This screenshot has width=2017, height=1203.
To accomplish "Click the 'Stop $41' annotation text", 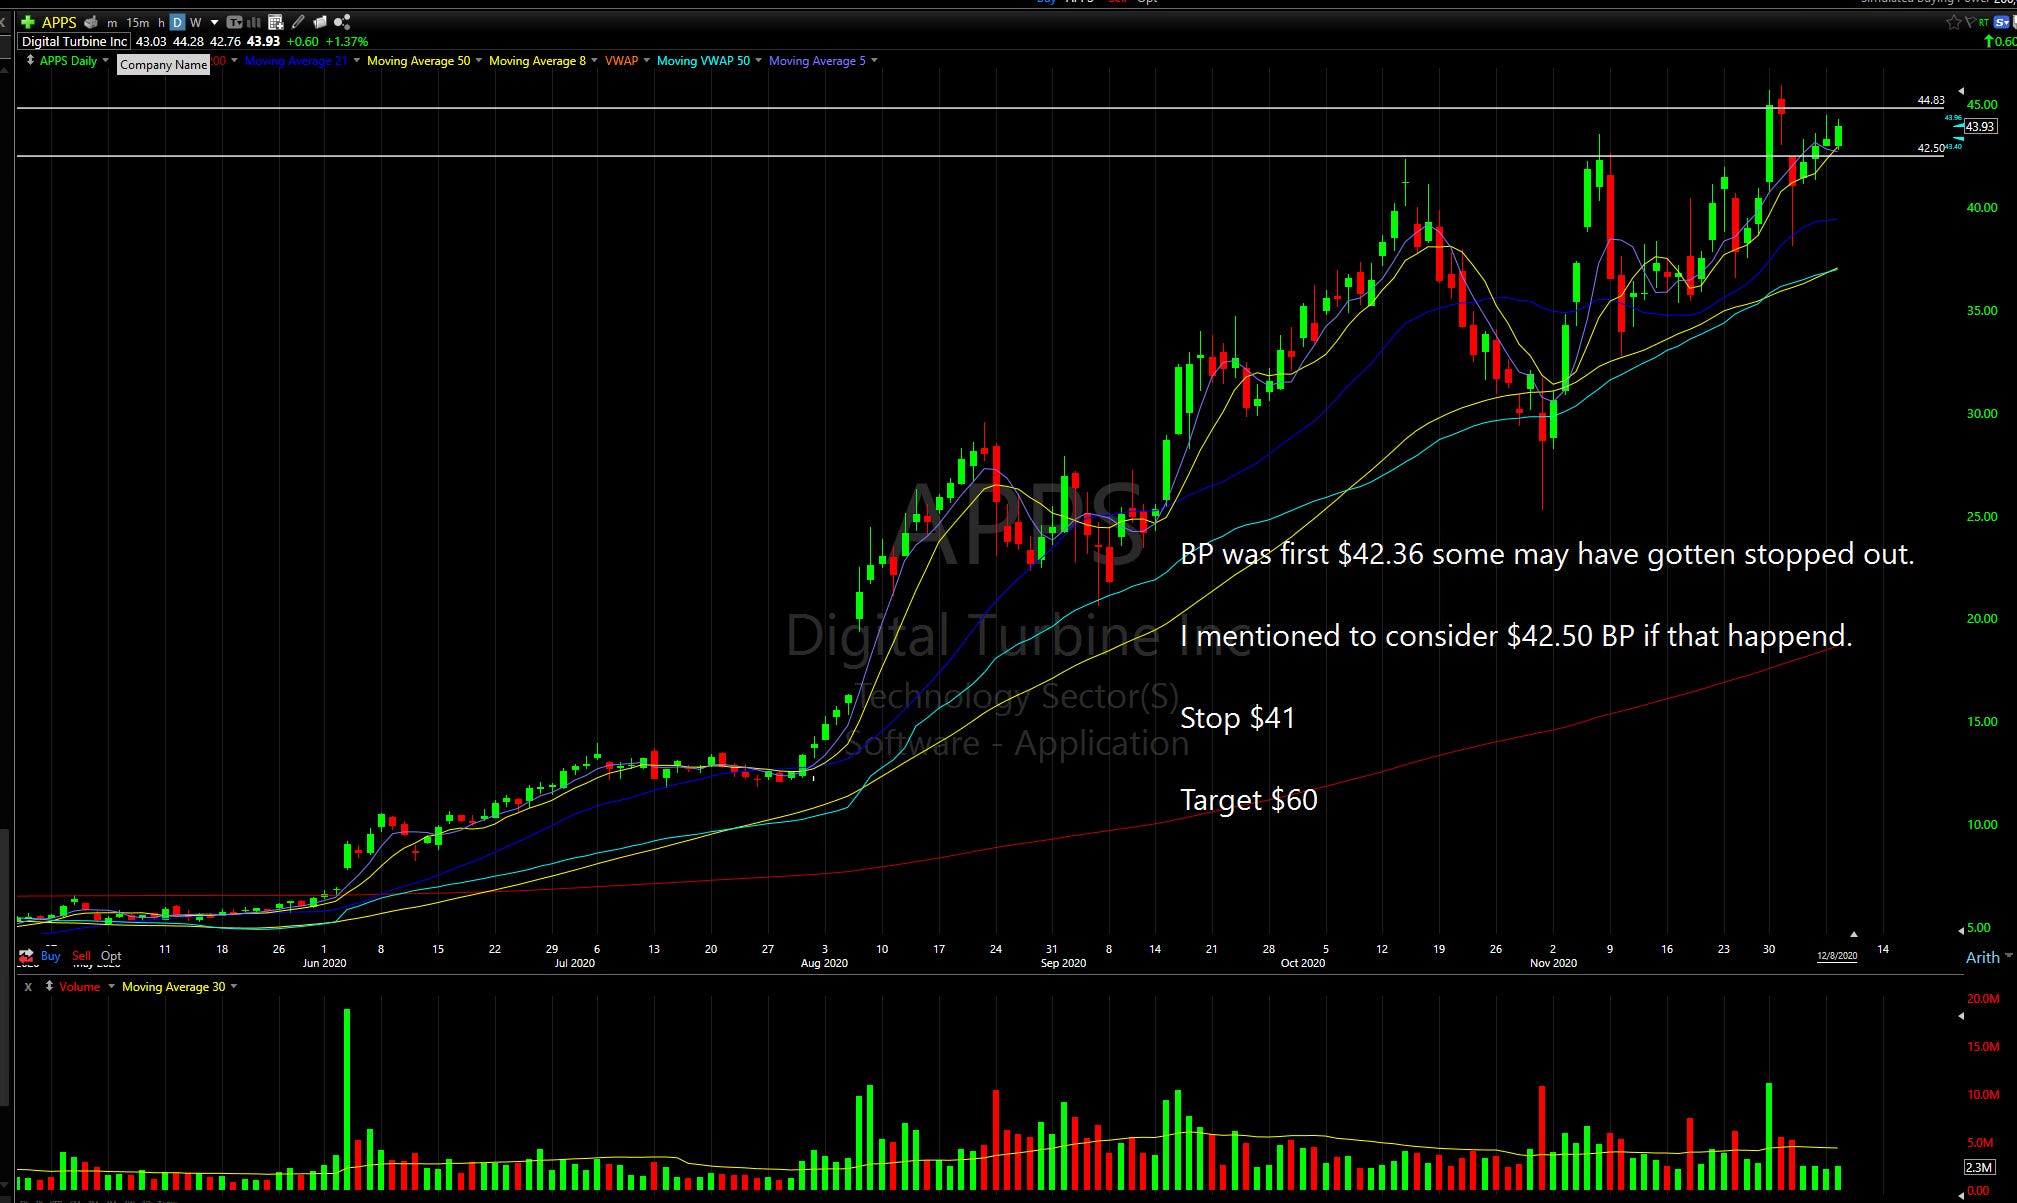I will (1238, 718).
